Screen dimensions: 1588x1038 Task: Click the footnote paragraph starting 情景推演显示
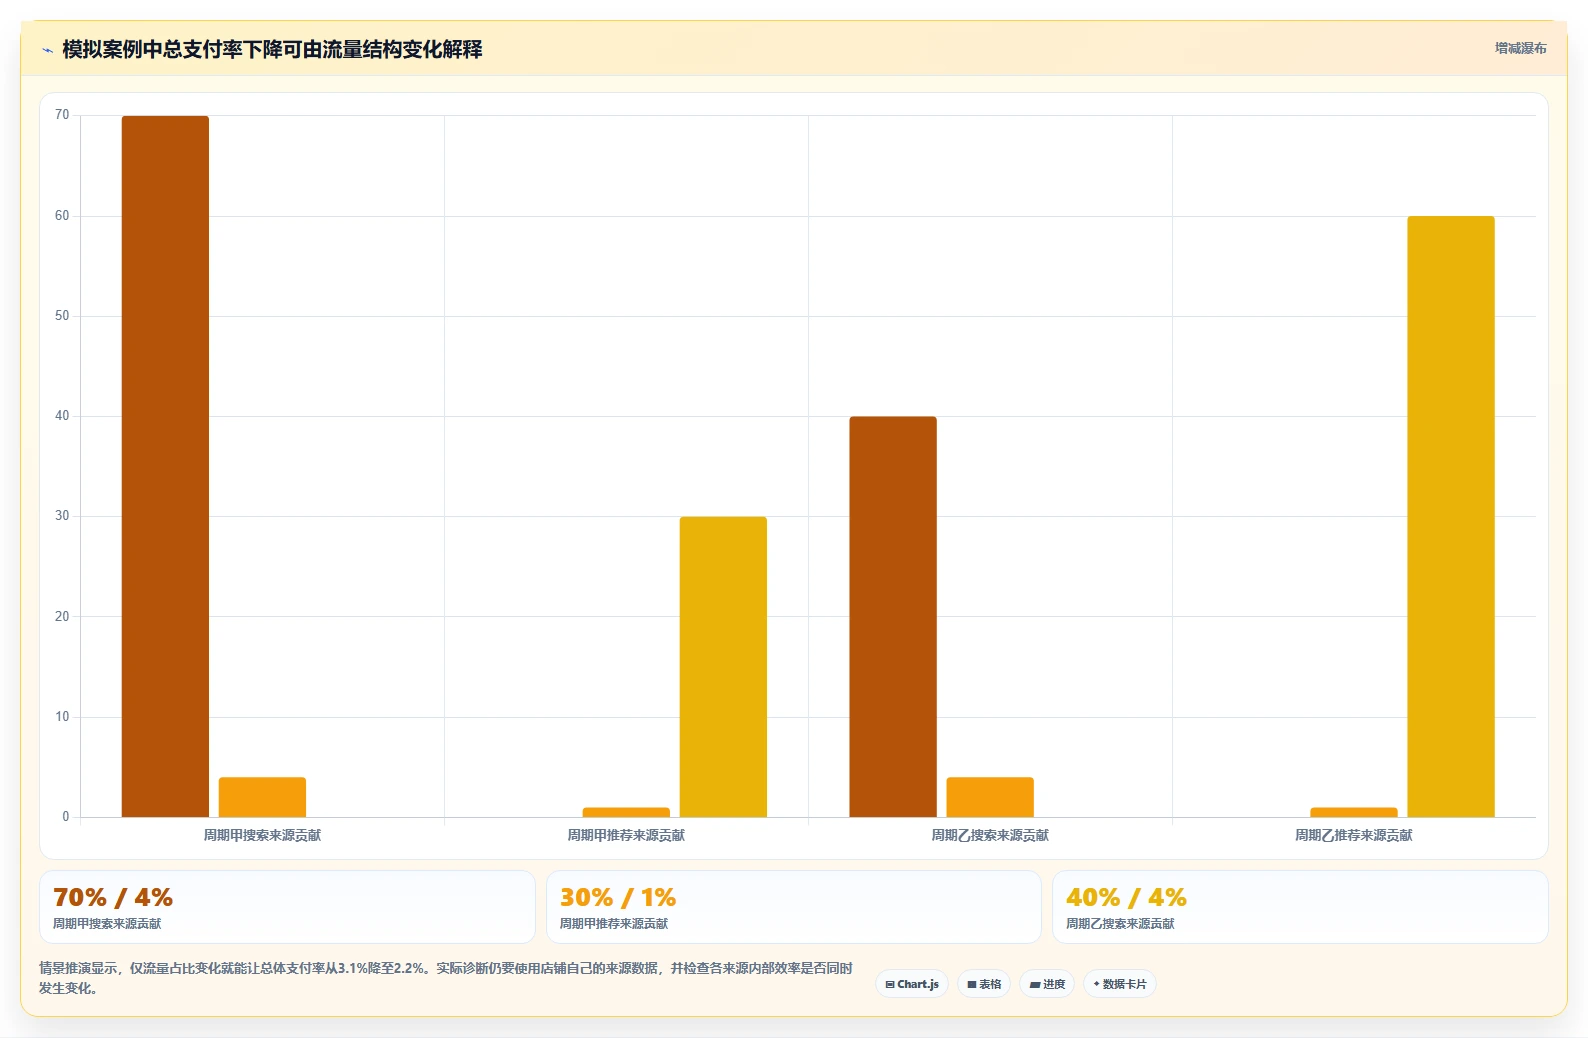446,978
